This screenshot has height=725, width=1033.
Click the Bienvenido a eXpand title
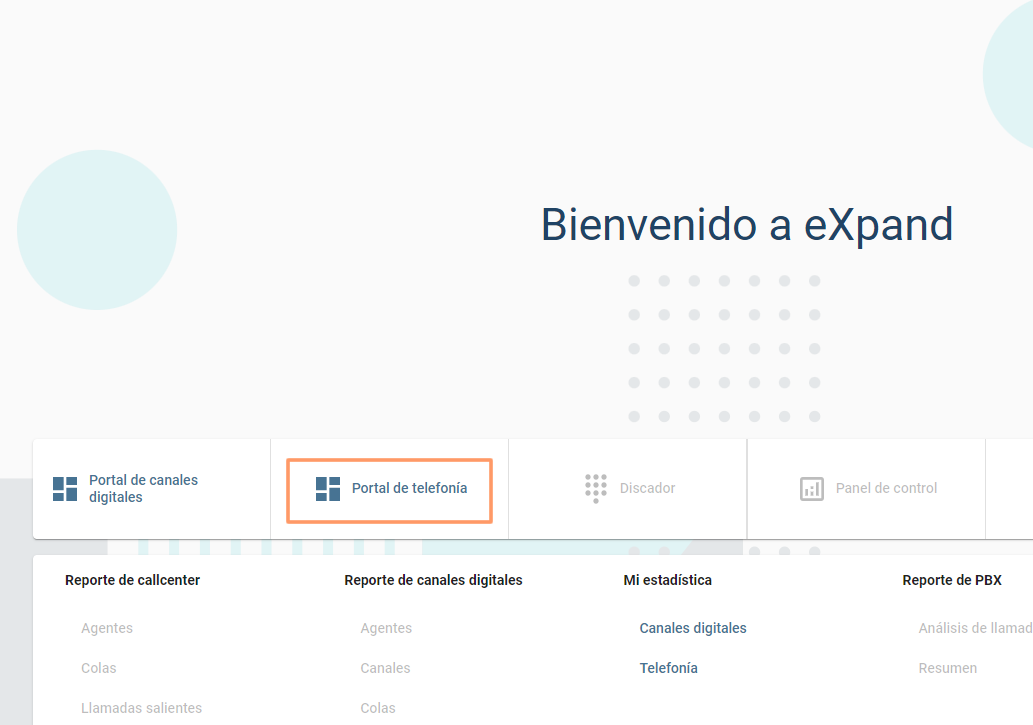(x=747, y=225)
